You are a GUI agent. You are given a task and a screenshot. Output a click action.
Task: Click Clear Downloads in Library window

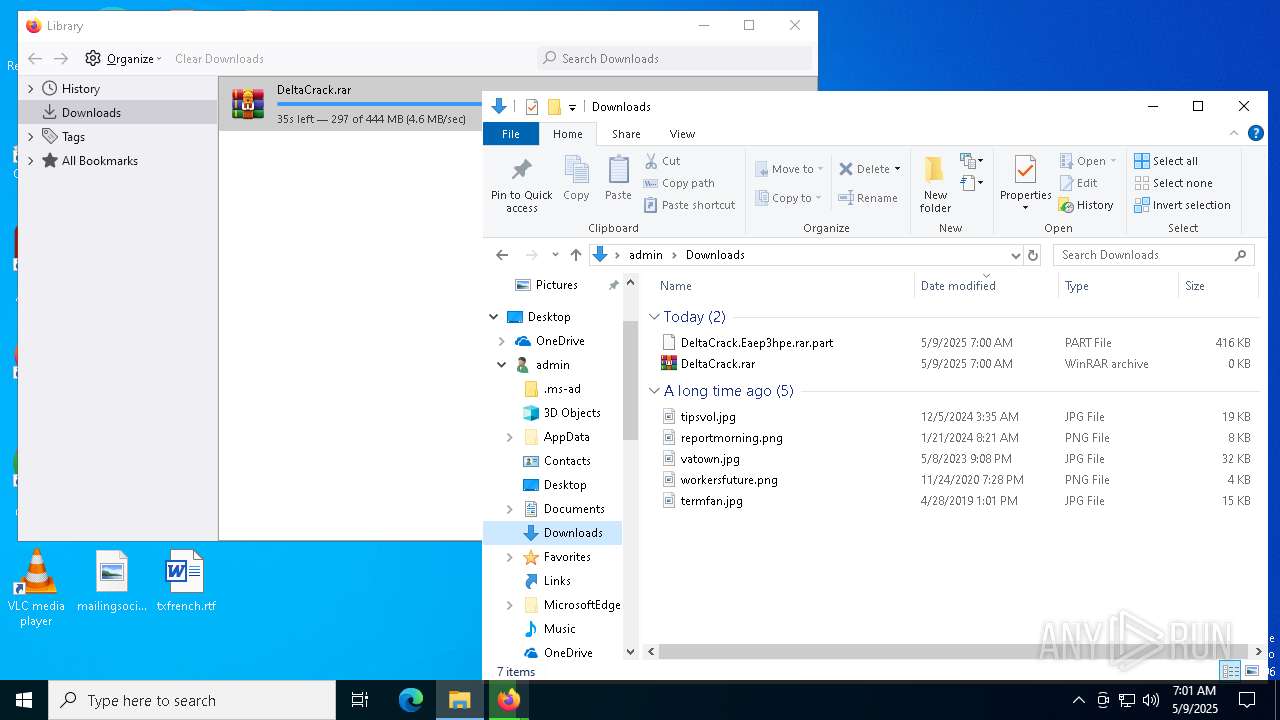coord(219,59)
